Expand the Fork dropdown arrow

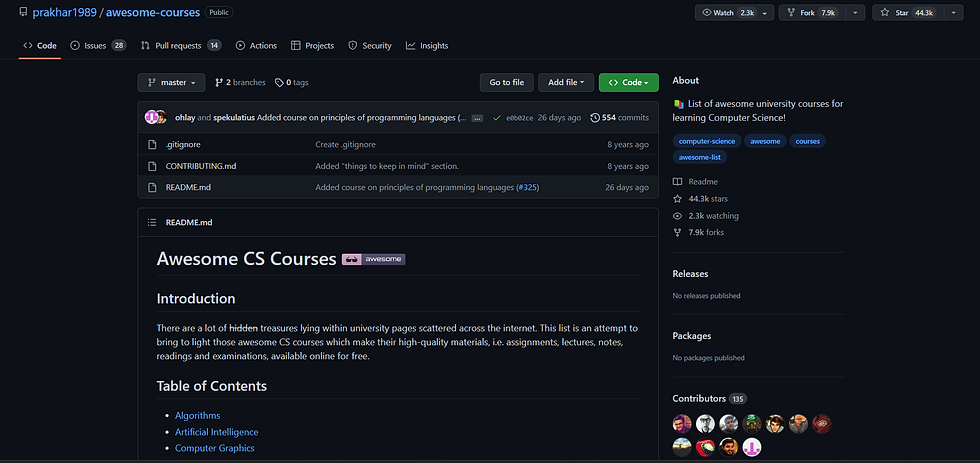point(855,12)
